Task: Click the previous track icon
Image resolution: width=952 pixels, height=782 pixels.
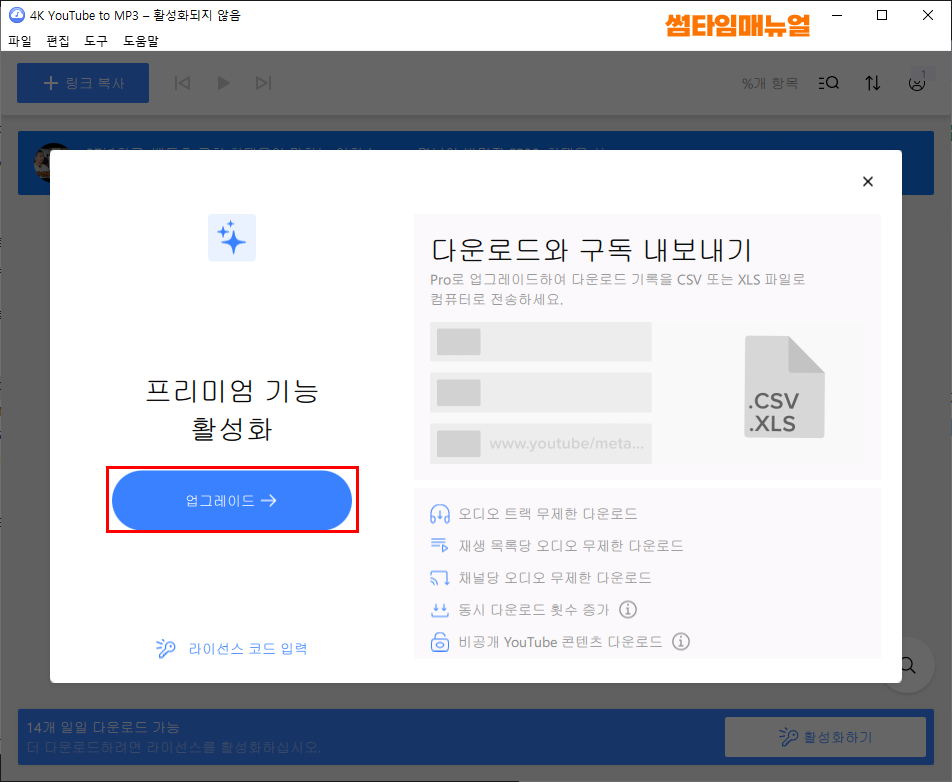Action: (x=182, y=83)
